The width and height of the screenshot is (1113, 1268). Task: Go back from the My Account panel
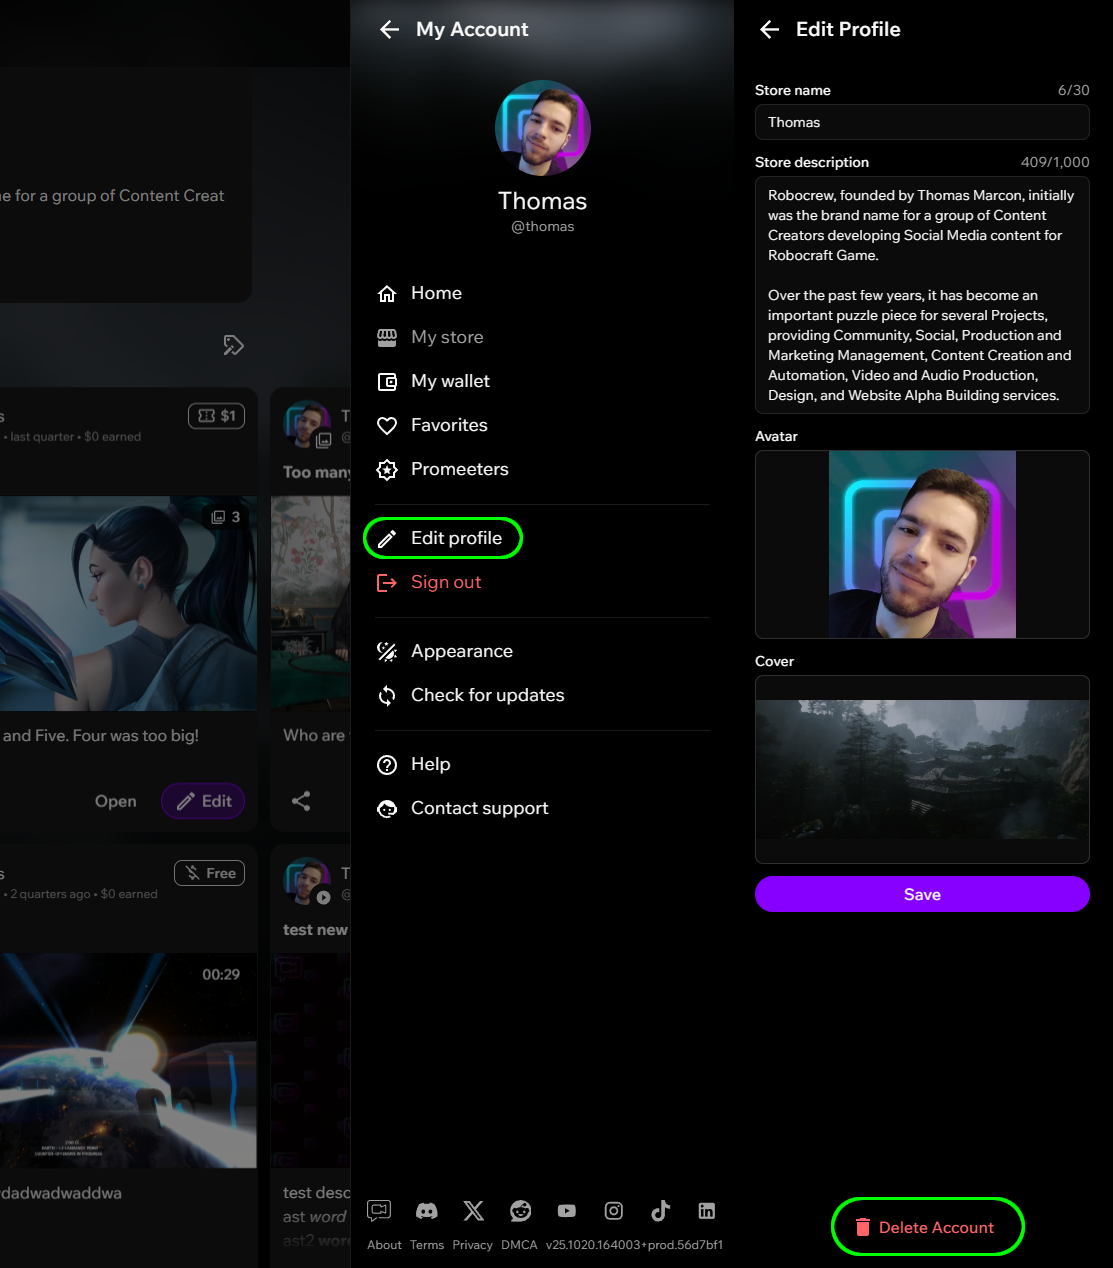pos(389,30)
